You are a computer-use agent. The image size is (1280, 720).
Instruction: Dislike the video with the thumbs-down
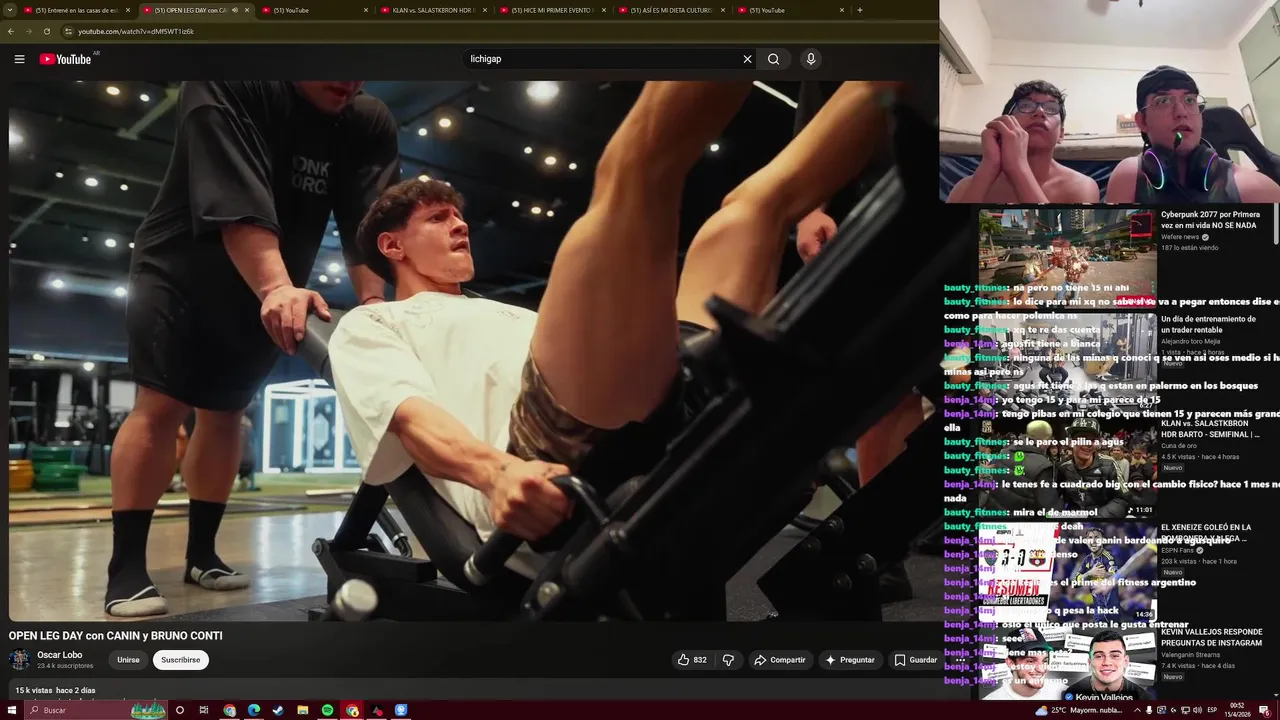coord(728,660)
